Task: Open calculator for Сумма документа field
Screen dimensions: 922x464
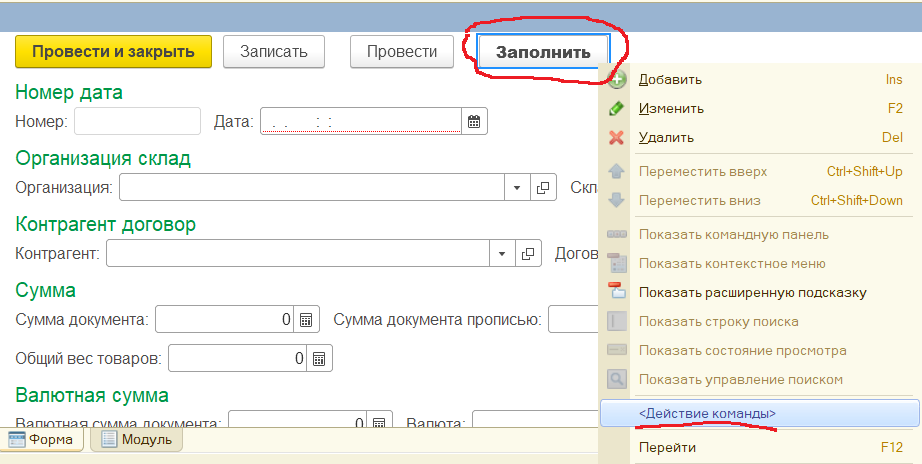Action: (307, 320)
